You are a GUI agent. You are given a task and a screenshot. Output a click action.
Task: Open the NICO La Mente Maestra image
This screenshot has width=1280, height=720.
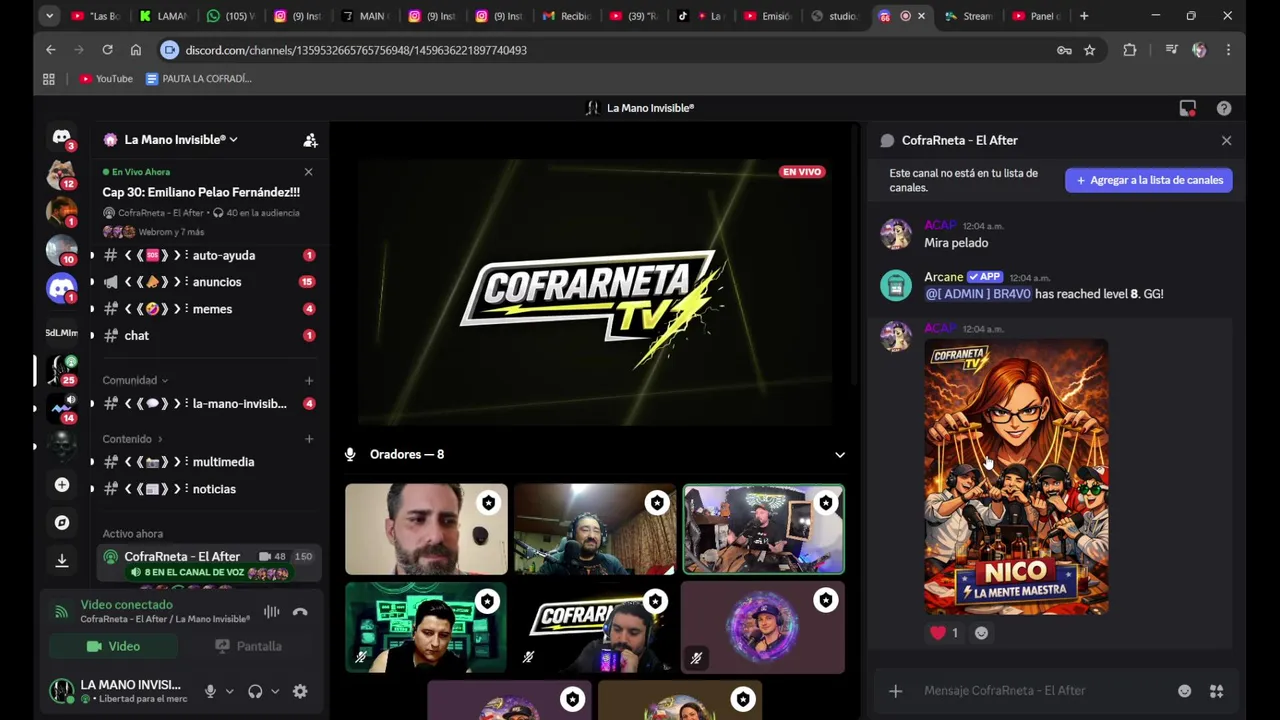(x=1016, y=477)
